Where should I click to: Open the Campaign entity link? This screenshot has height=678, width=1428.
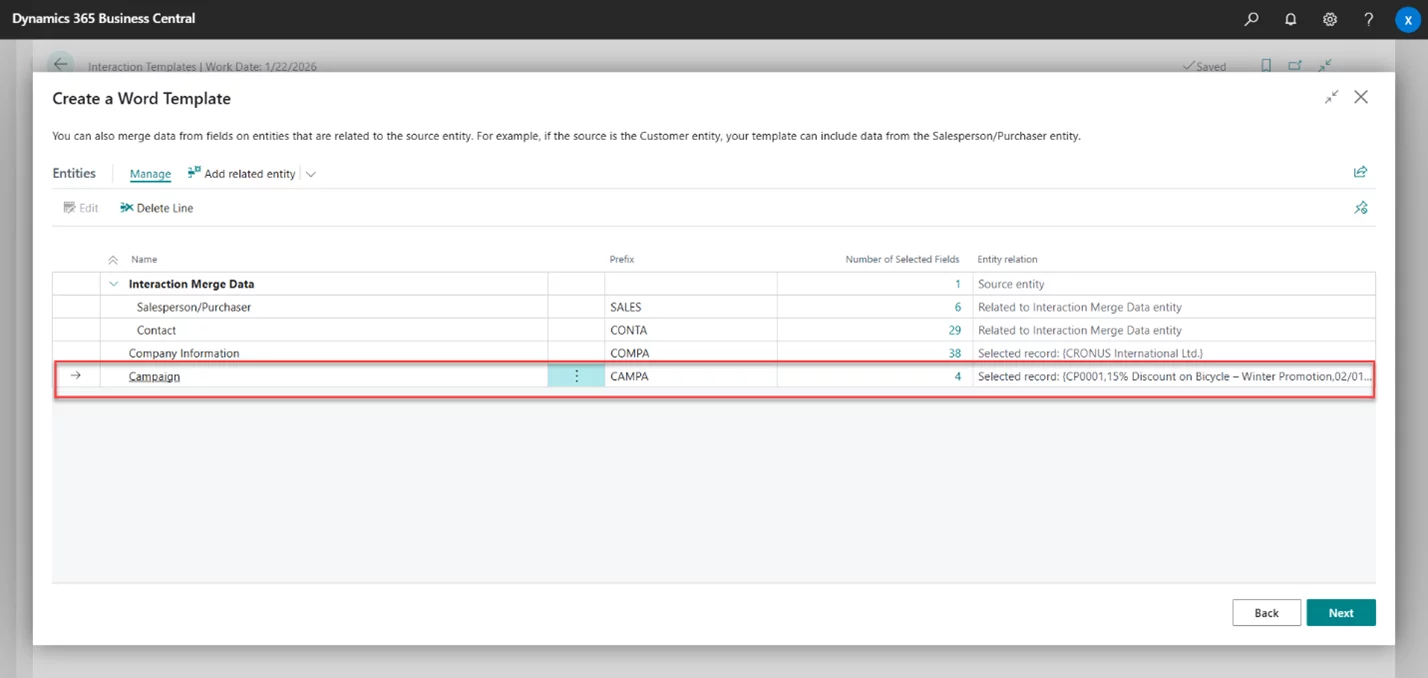tap(154, 377)
